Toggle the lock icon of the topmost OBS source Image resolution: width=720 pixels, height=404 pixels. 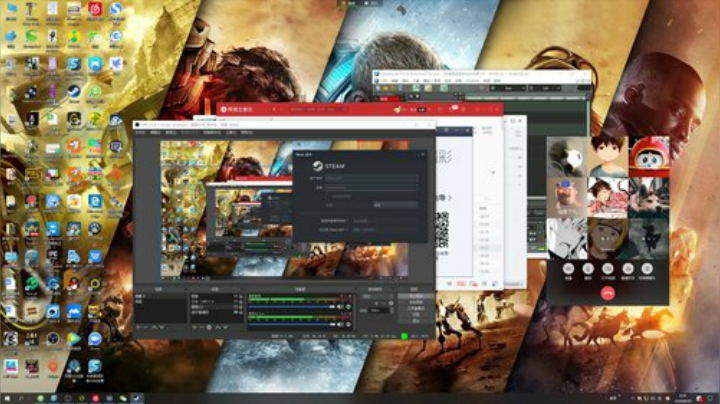[241, 296]
